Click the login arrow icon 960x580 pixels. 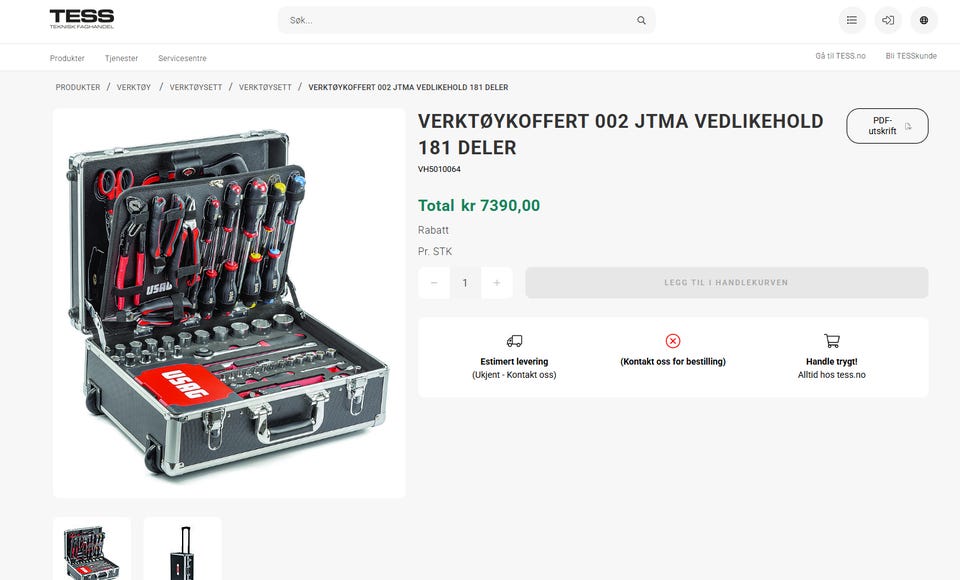(888, 20)
